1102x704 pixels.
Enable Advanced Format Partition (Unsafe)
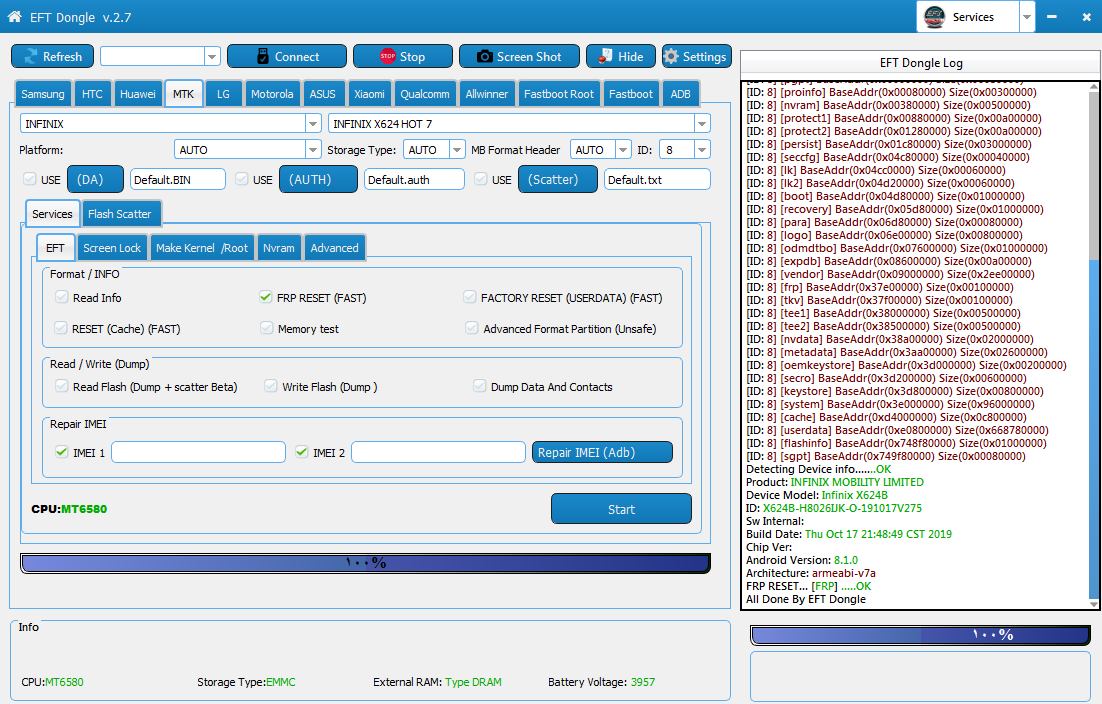(472, 328)
